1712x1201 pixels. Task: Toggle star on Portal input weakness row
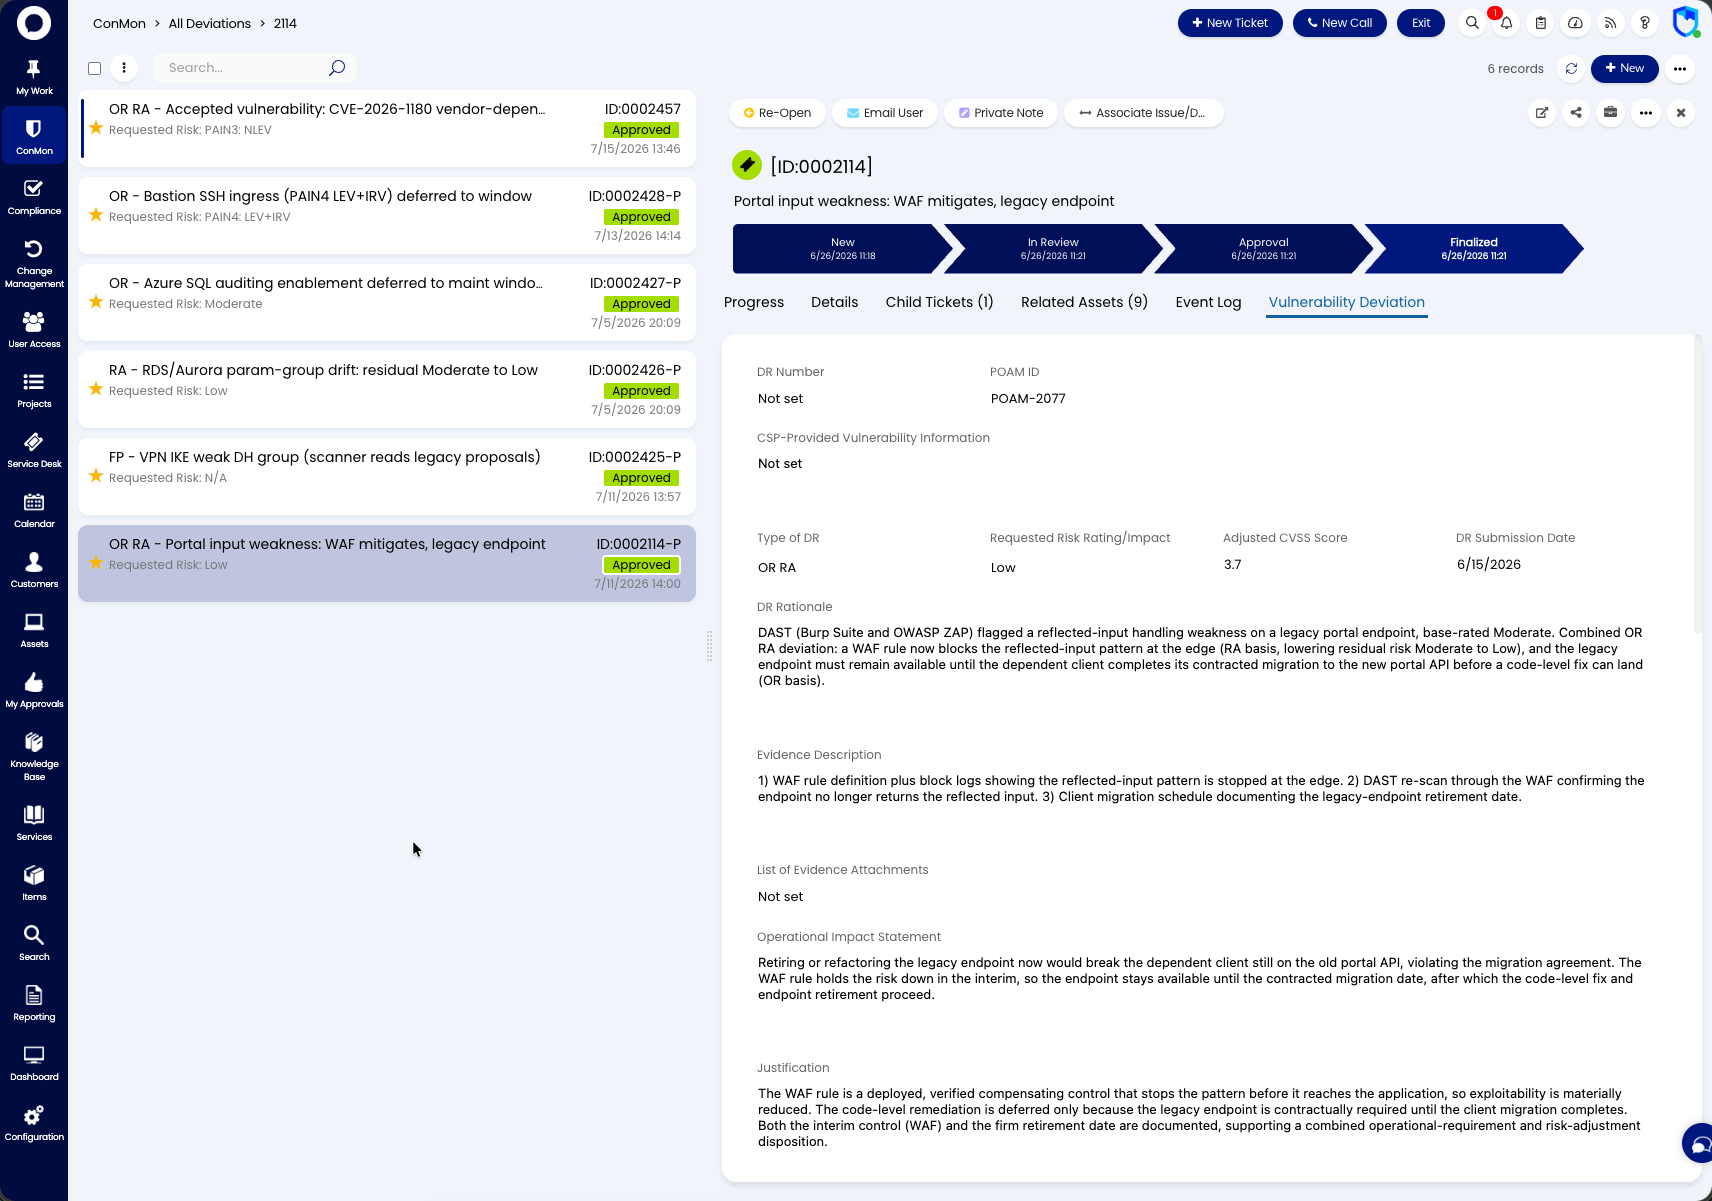pyautogui.click(x=96, y=563)
